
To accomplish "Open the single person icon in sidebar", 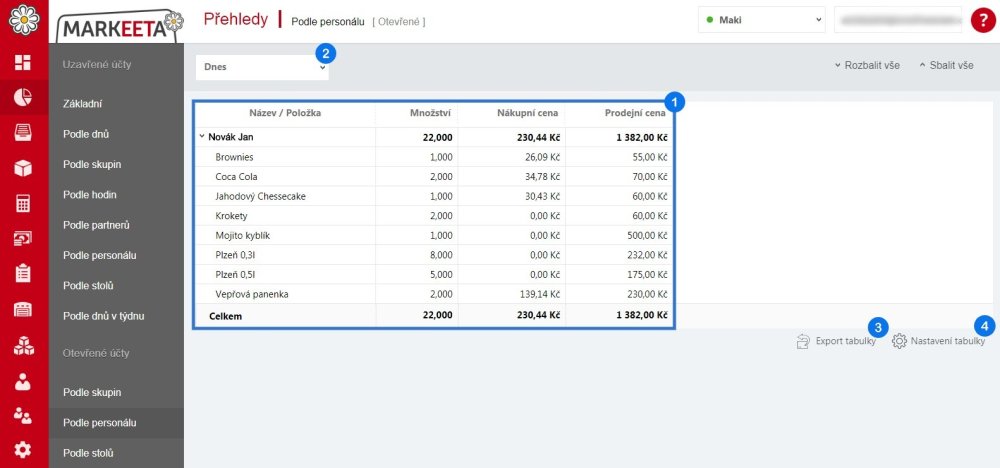I will pos(23,381).
